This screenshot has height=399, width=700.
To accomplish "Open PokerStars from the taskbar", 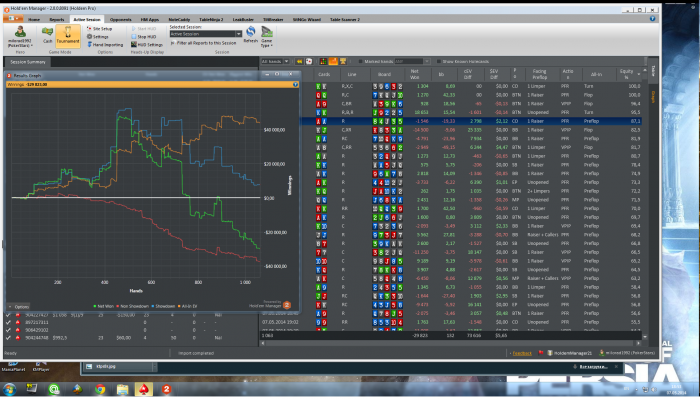I will (x=143, y=389).
